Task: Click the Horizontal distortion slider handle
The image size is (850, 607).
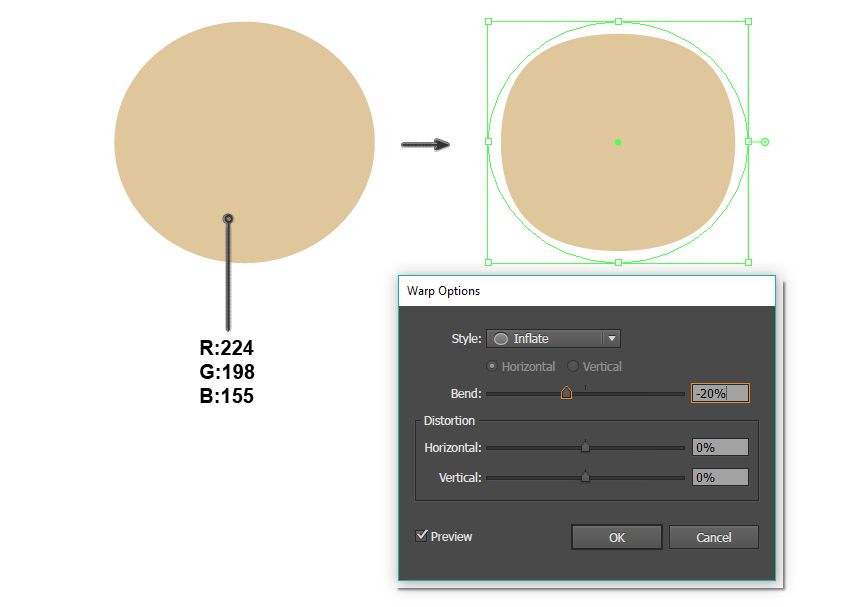Action: (585, 448)
